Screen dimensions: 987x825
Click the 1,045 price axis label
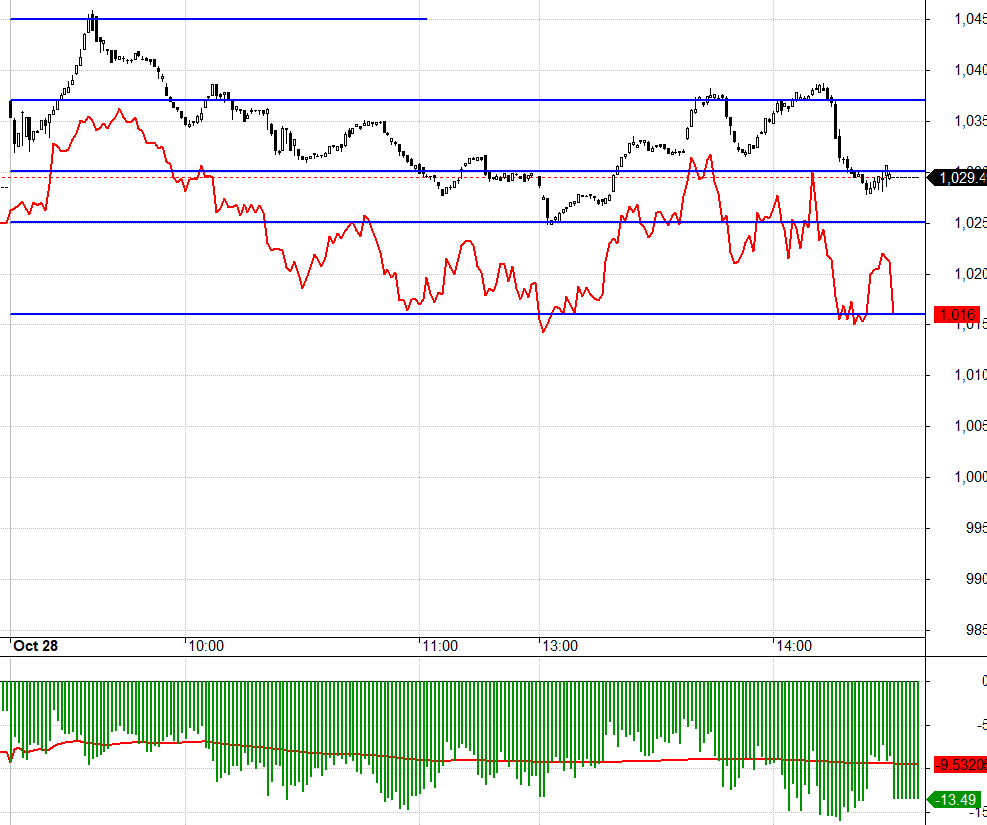click(970, 19)
